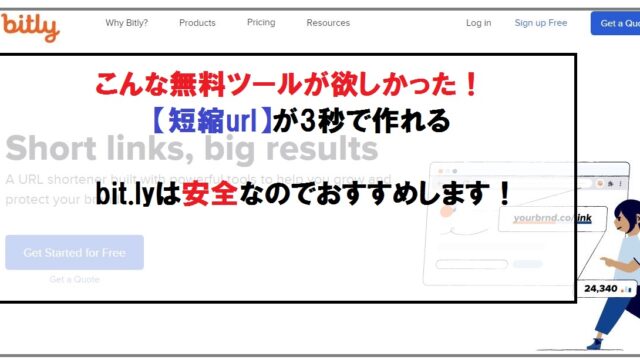
Task: Click the pale orange avatar circle in the illustration
Action: [447, 211]
